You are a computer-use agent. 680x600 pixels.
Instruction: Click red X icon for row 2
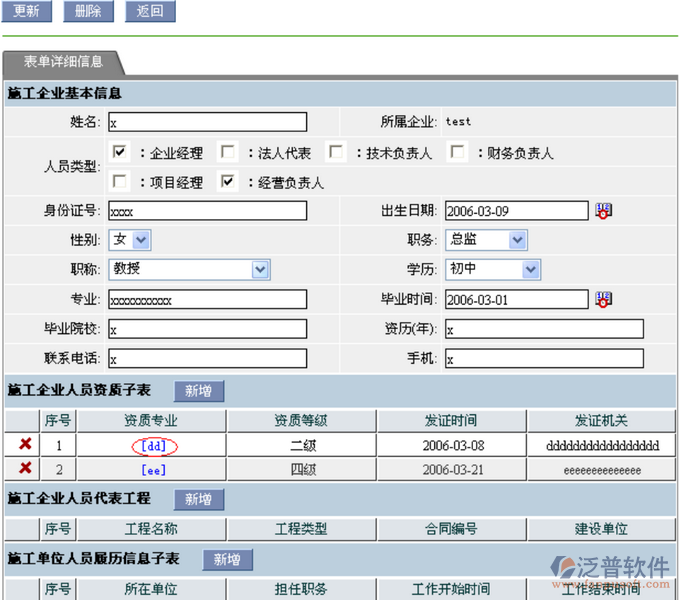25,468
